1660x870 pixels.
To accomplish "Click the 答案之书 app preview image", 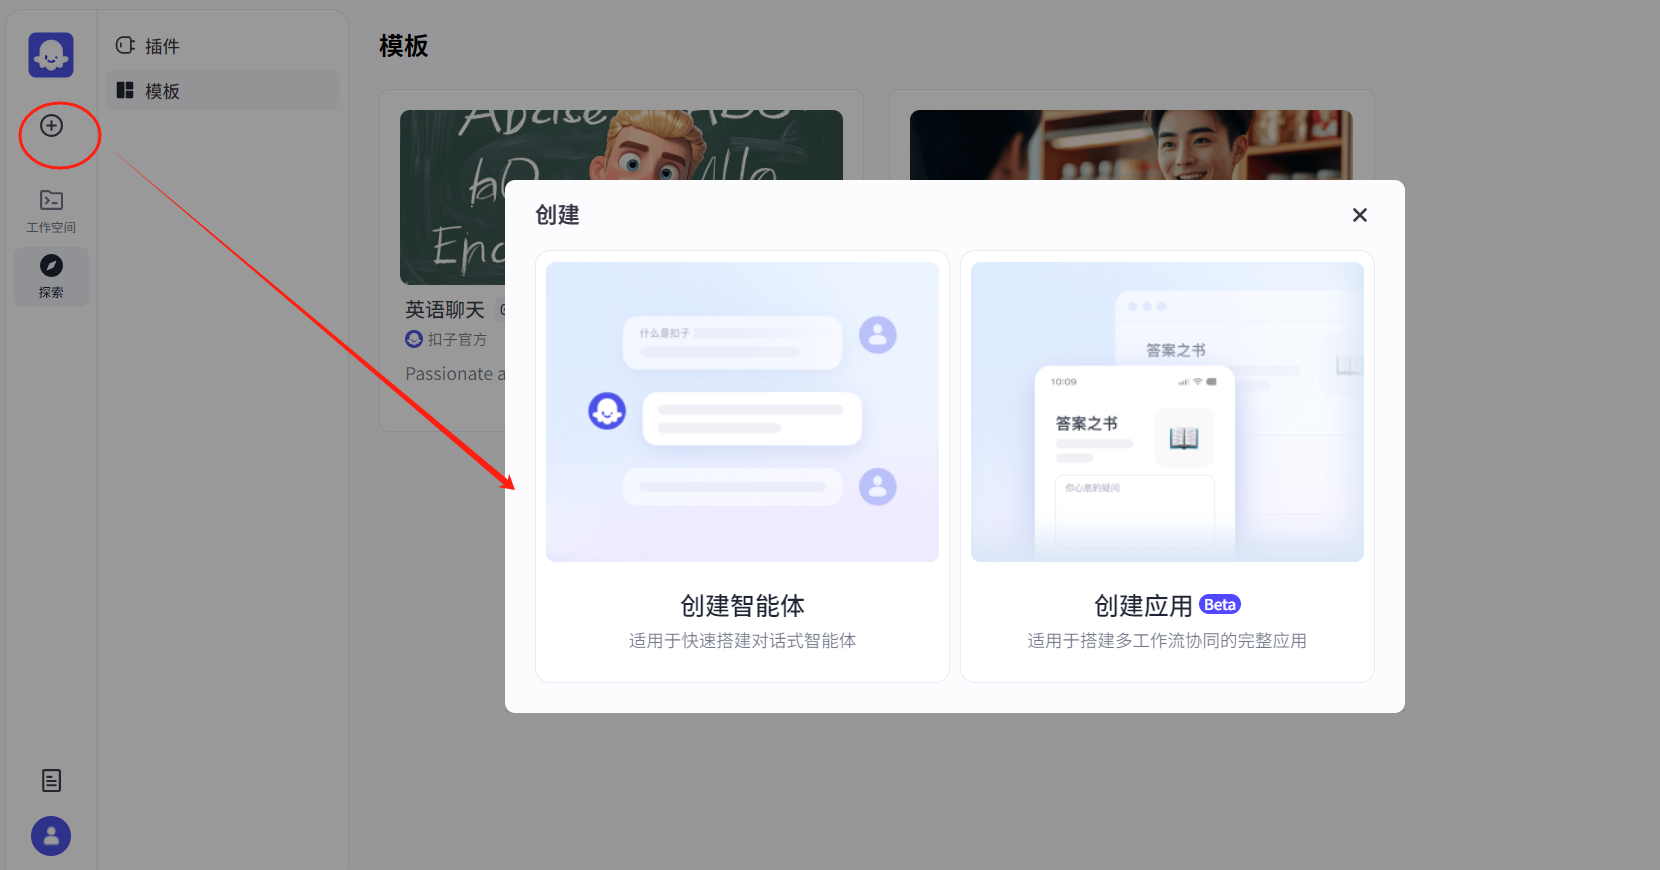I will (x=1167, y=412).
